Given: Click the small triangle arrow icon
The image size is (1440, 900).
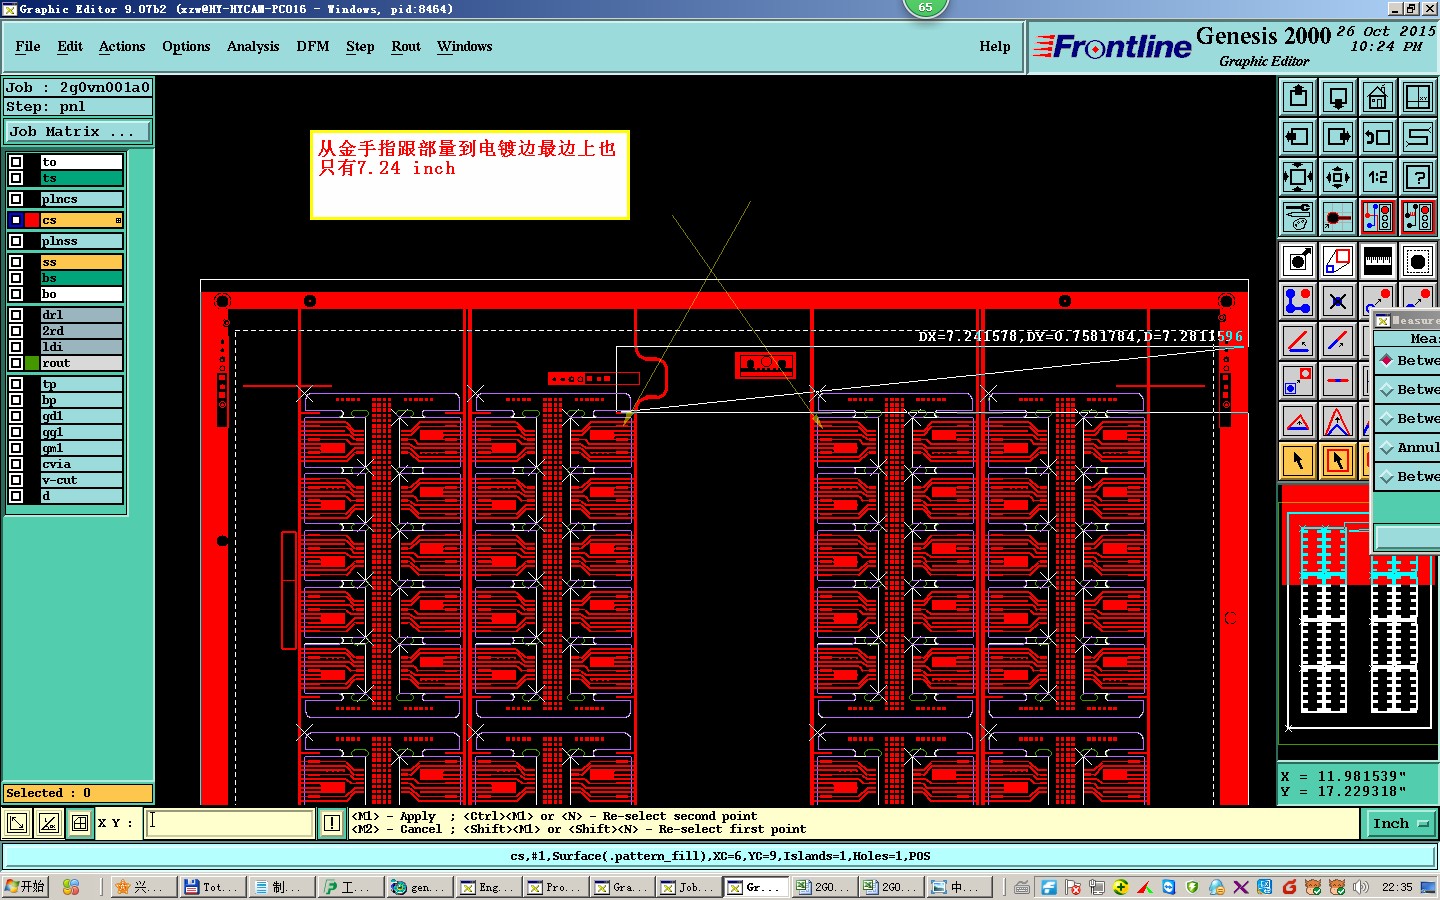Looking at the screenshot, I should click(1298, 421).
